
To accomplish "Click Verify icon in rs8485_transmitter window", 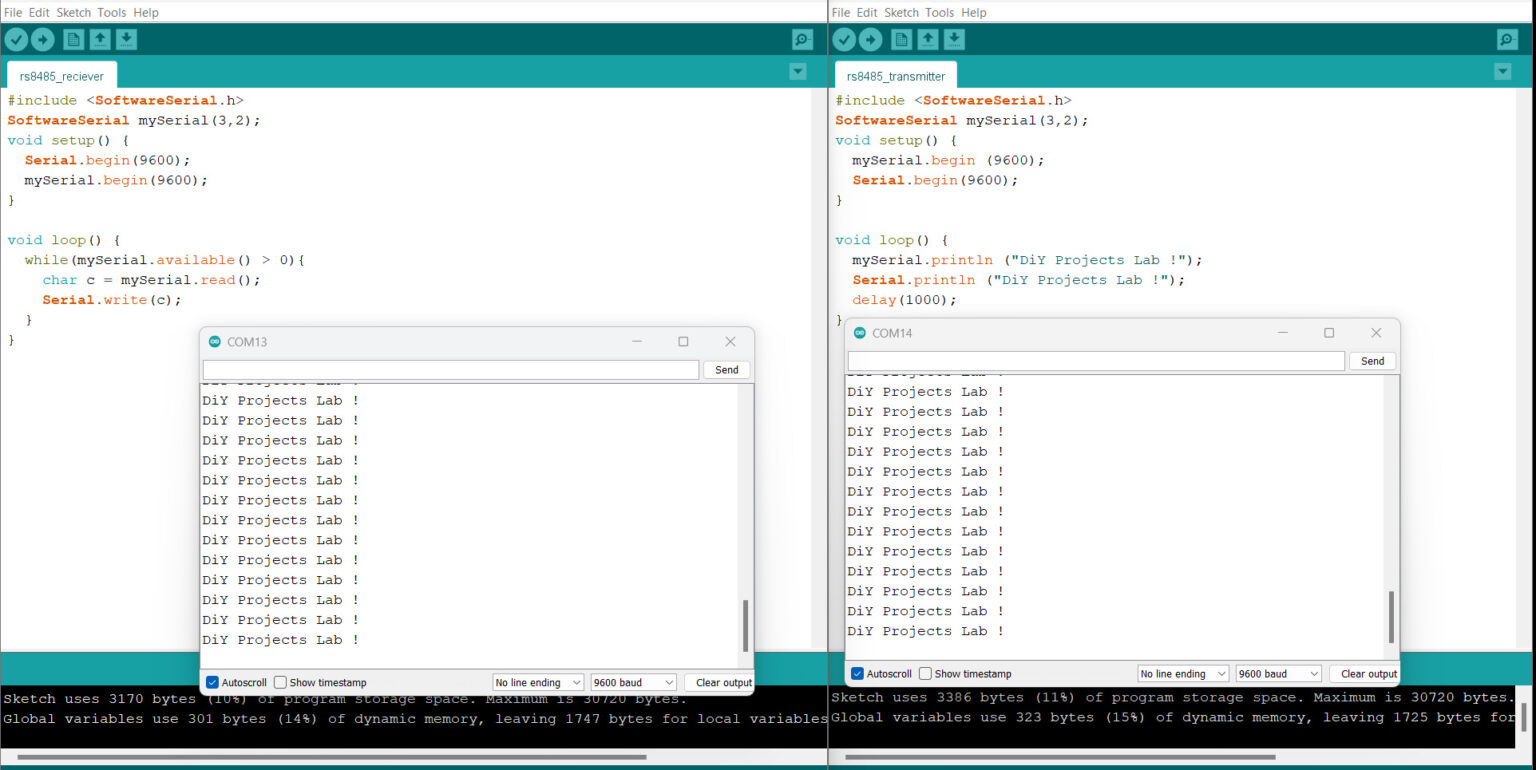I will tap(845, 40).
